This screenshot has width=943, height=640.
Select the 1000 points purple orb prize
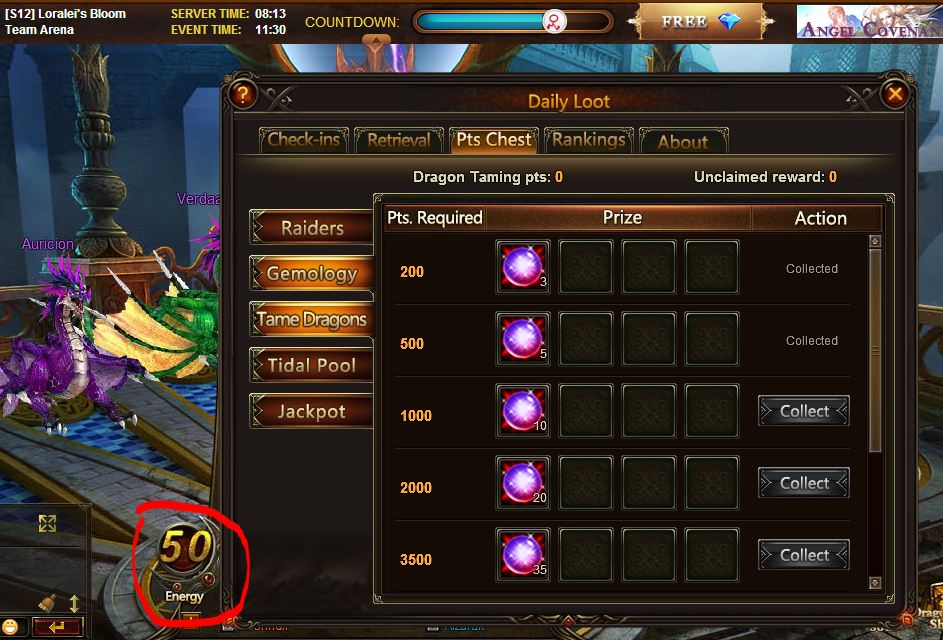click(x=523, y=411)
